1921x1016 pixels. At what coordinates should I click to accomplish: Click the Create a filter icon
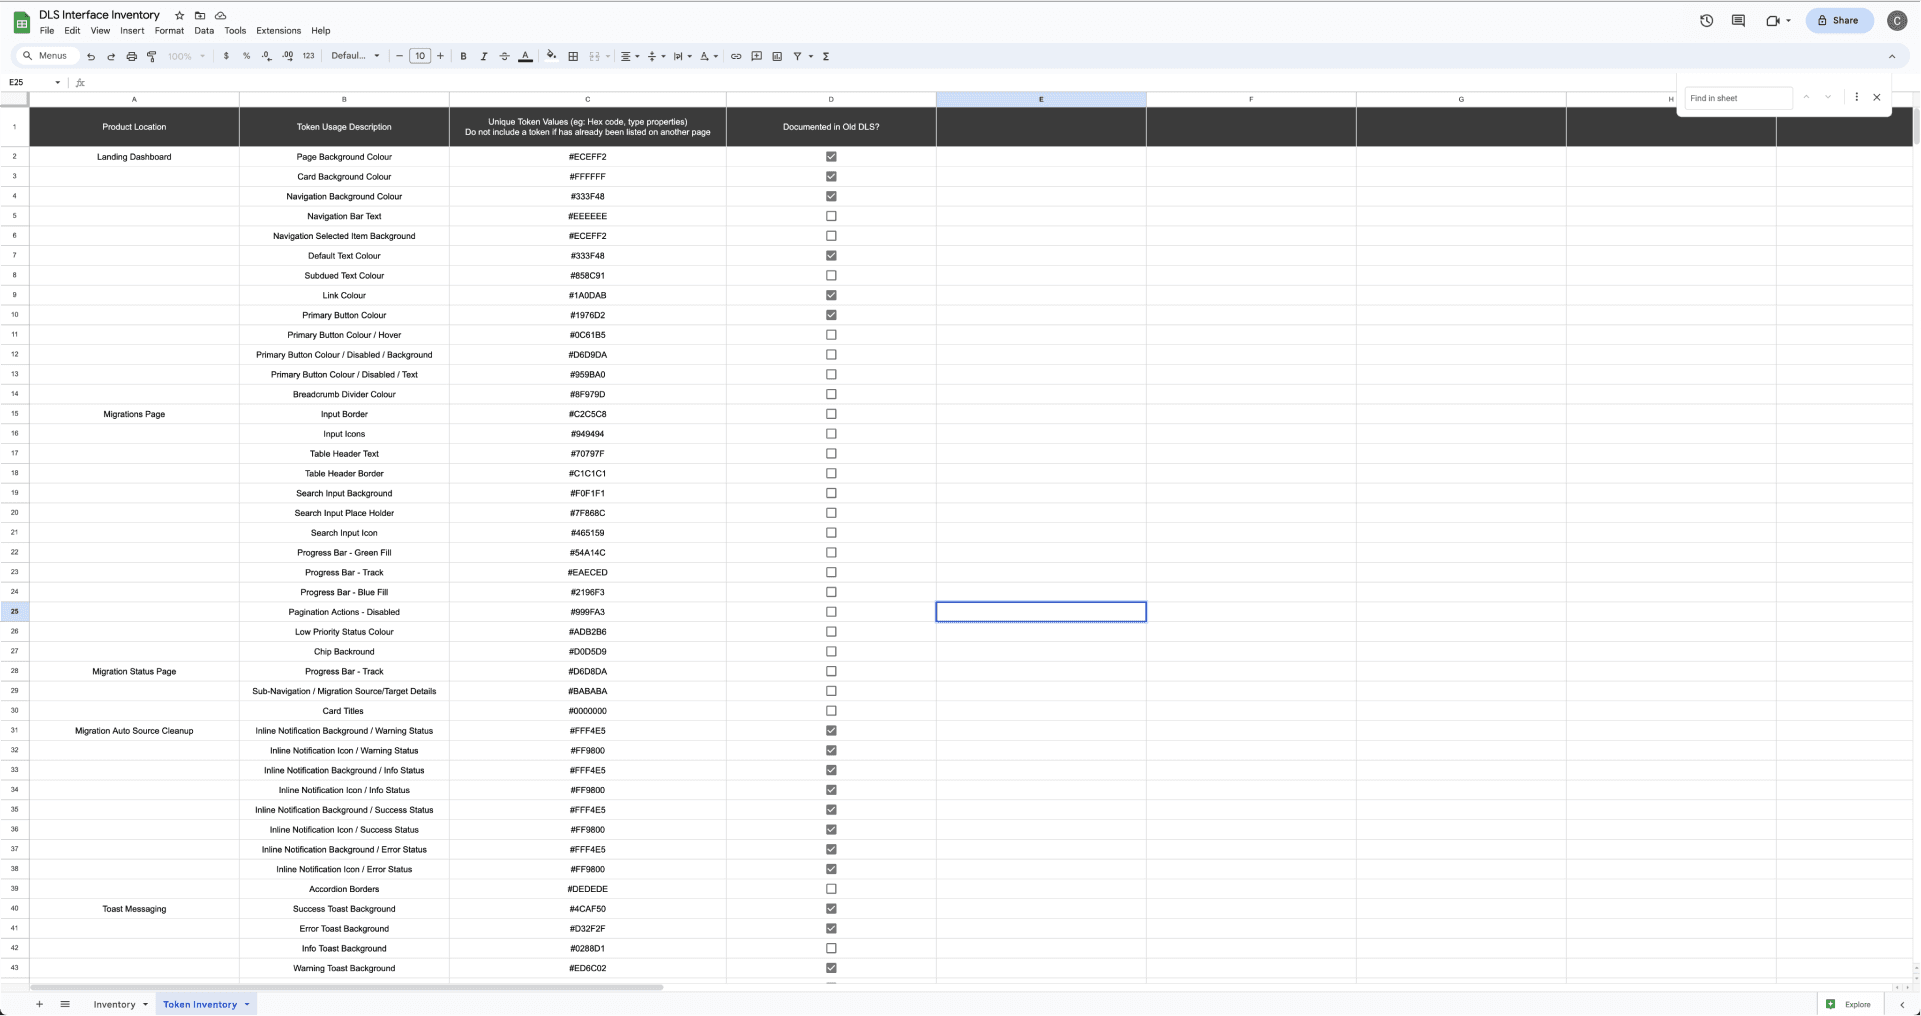pyautogui.click(x=798, y=57)
